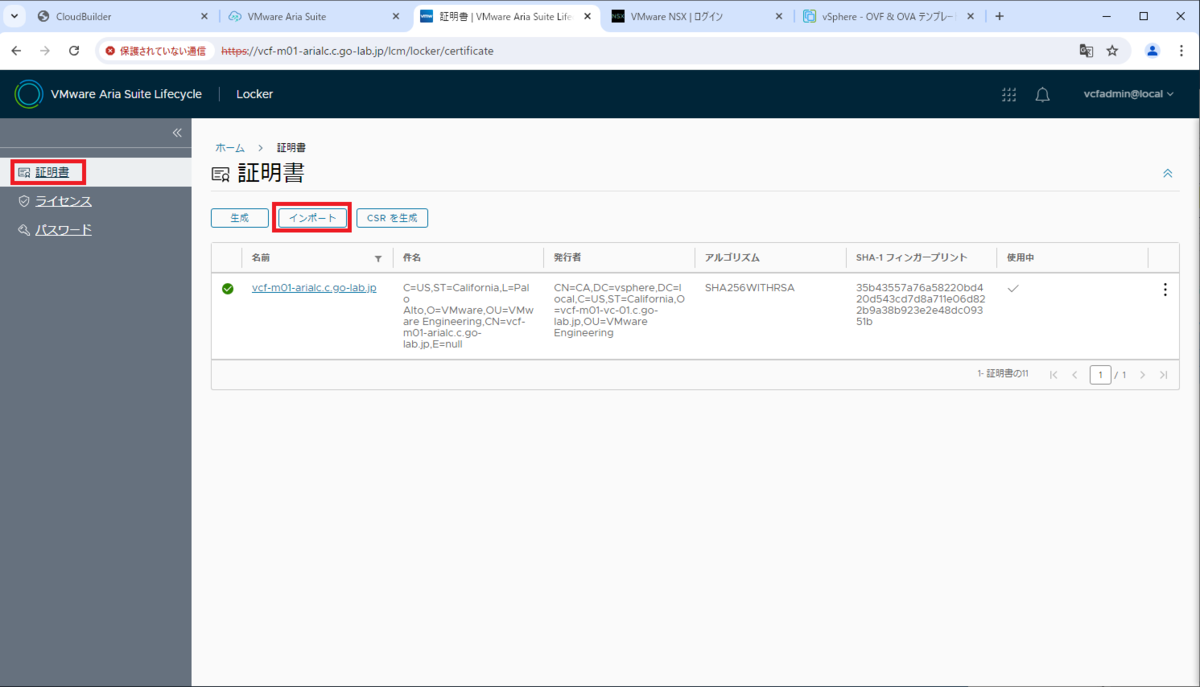Open a new browser tab
Screen dimensions: 1200x687
tap(999, 17)
